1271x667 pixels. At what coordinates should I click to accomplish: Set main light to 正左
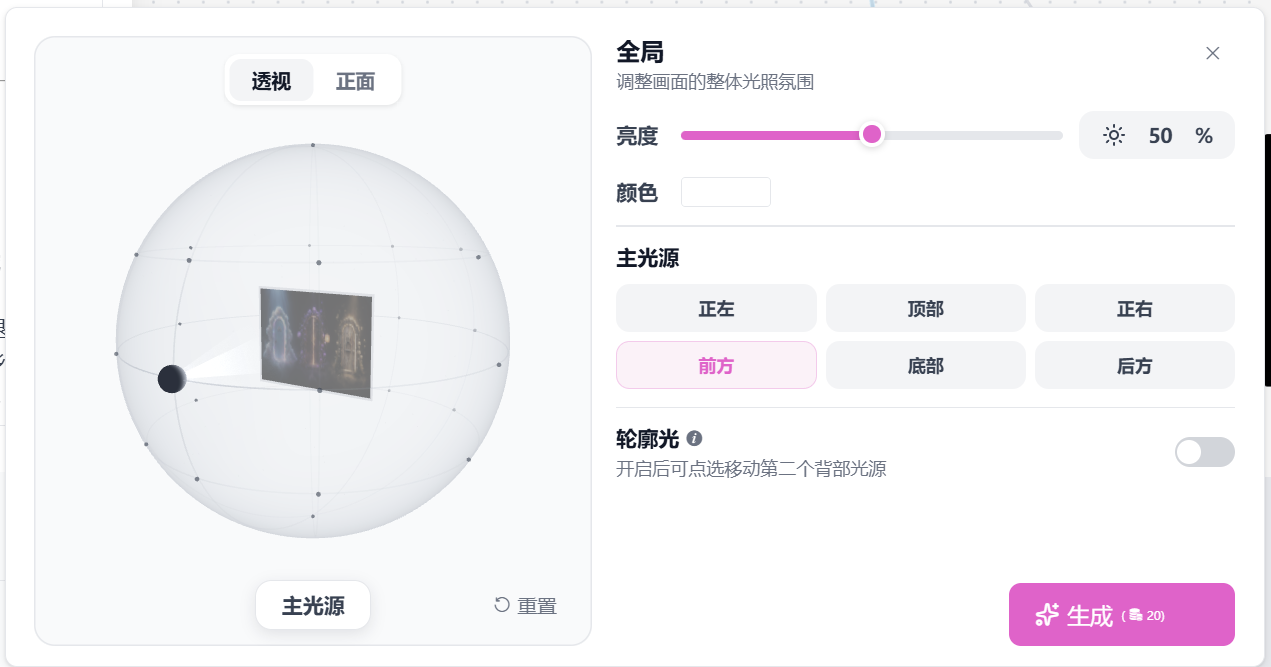(x=716, y=308)
